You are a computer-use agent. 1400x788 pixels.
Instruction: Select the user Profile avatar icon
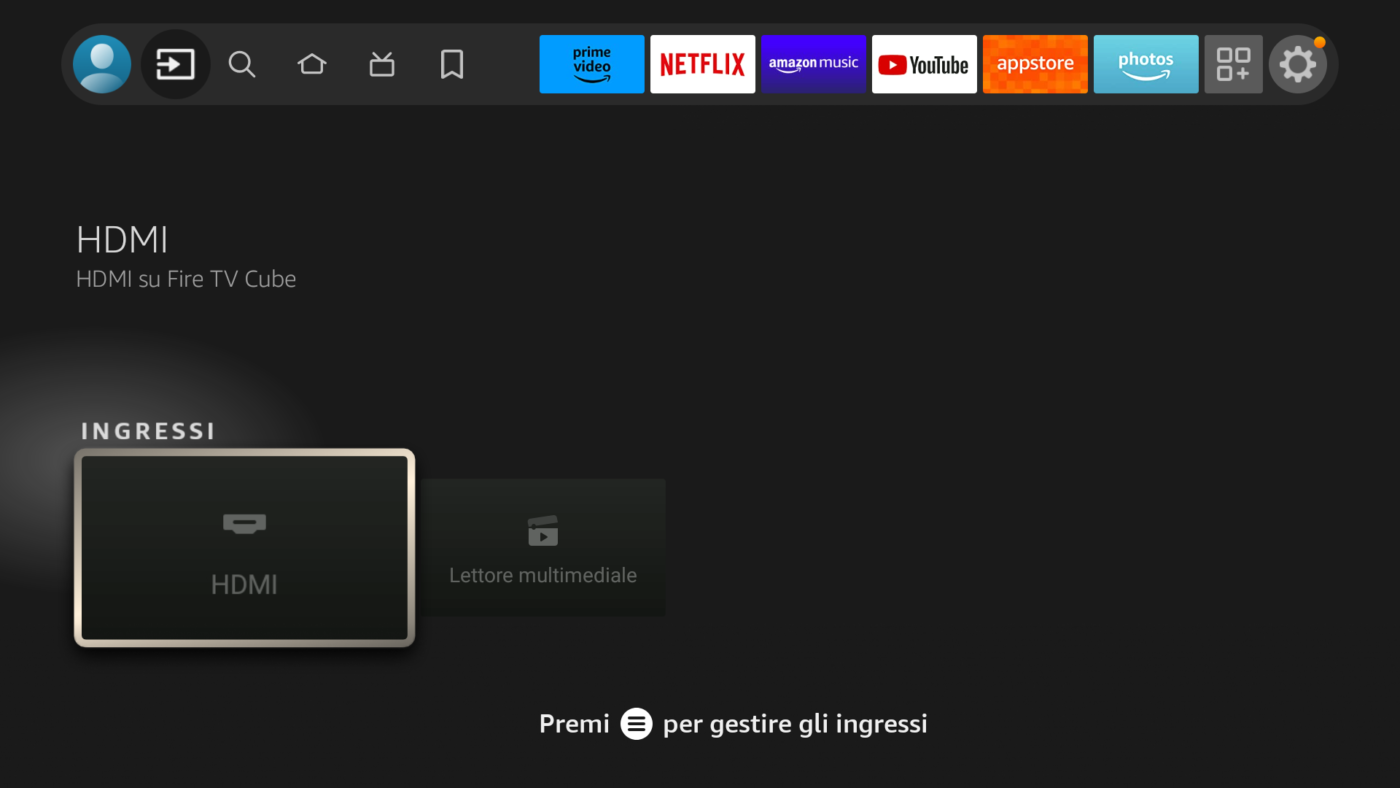pos(101,64)
